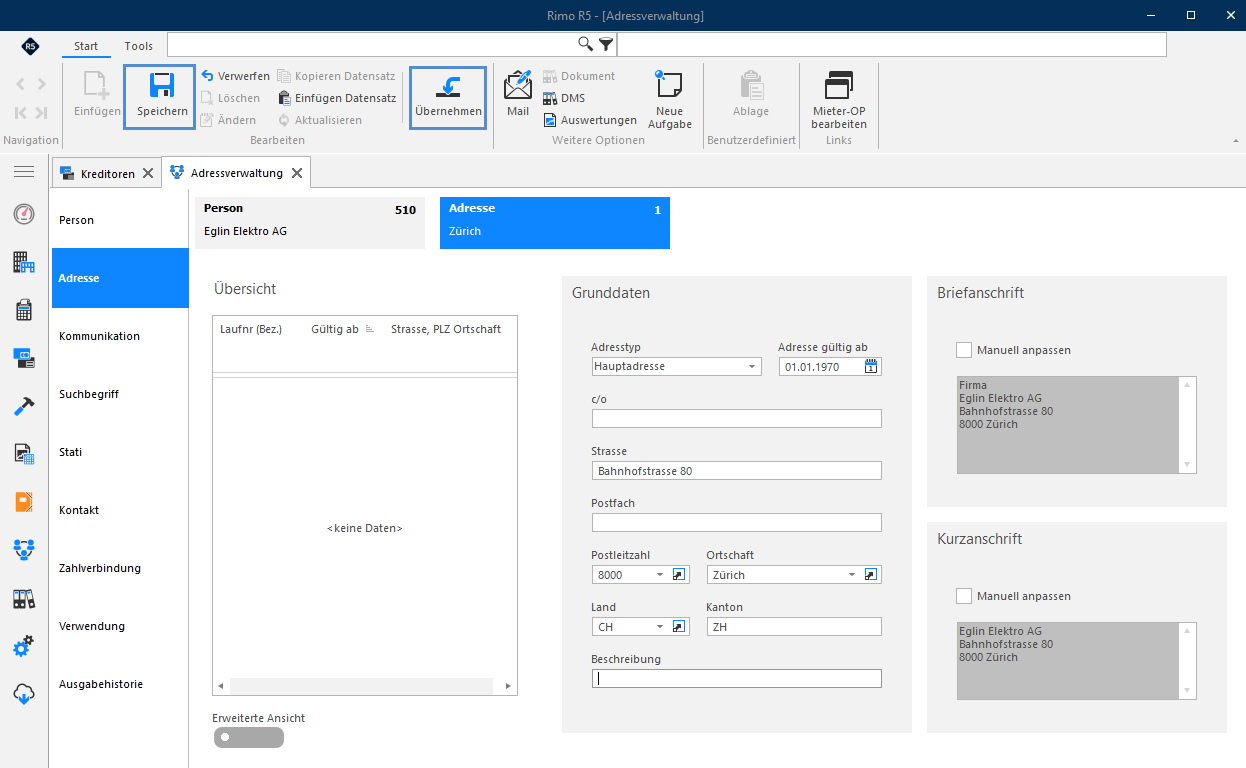
Task: Open the Zahlverbindung section
Action: 119,568
